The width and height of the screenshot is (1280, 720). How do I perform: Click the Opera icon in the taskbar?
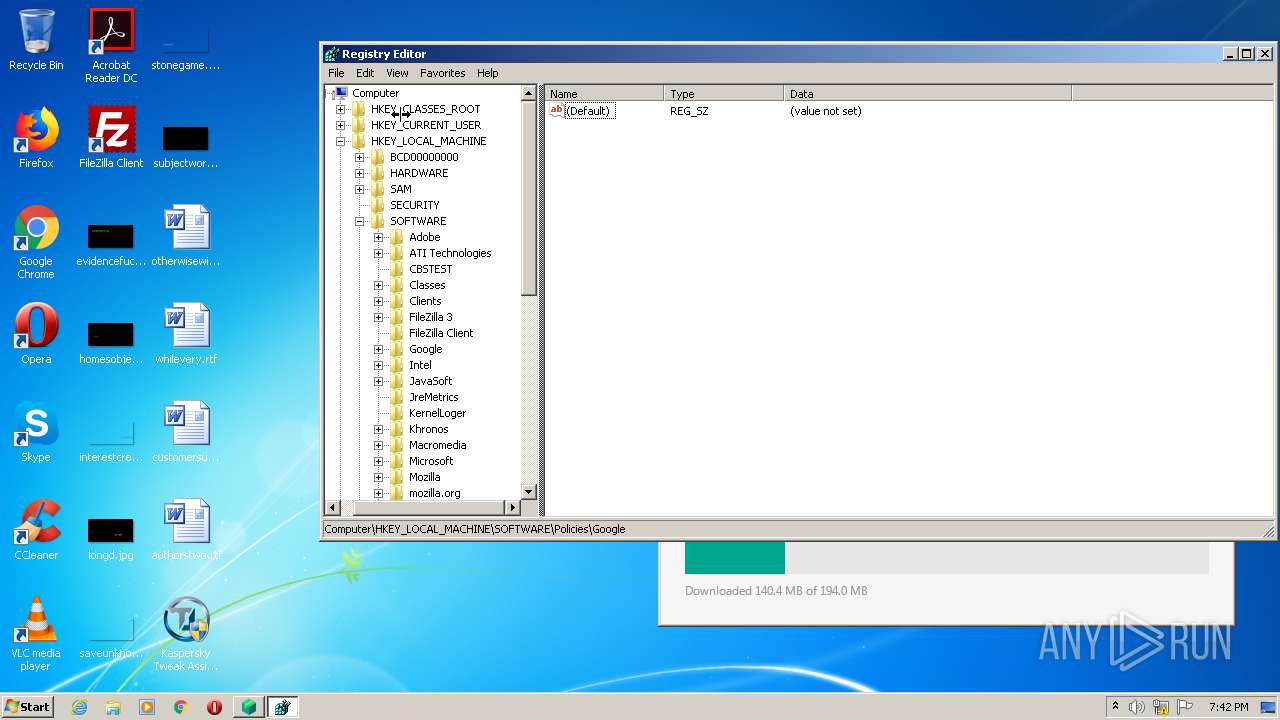point(214,707)
